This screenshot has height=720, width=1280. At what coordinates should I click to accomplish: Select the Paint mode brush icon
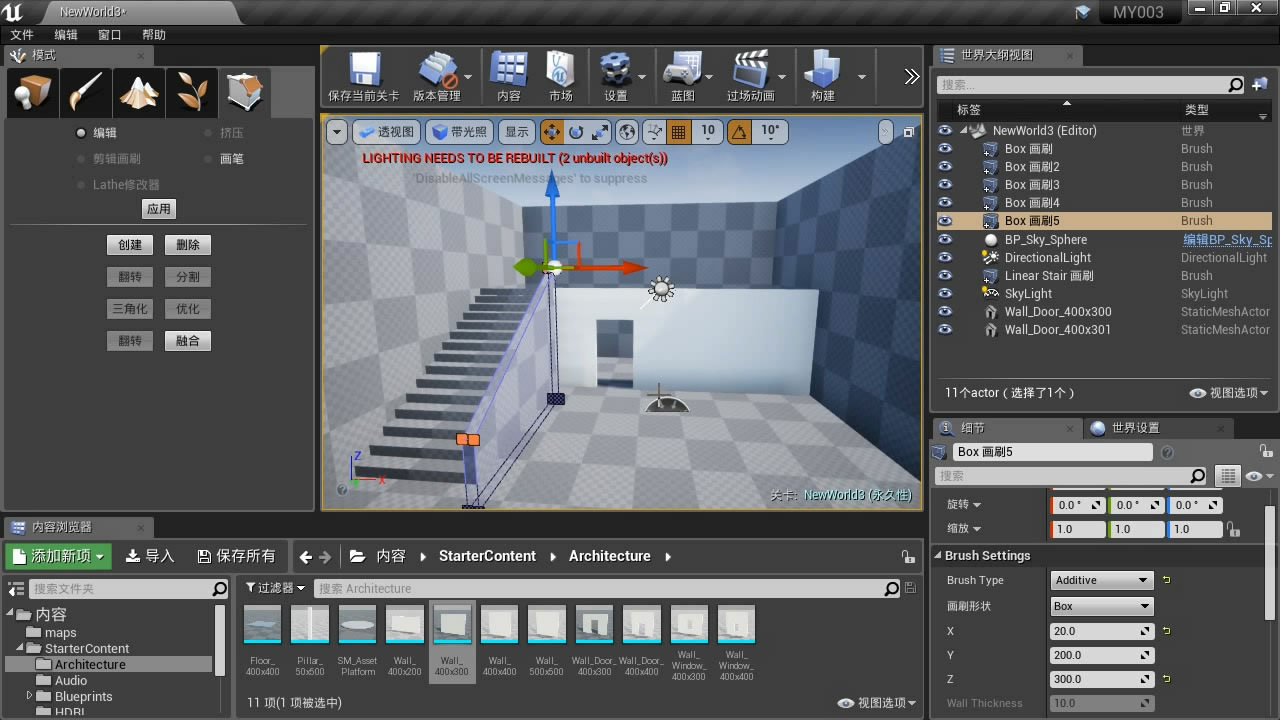coord(85,93)
